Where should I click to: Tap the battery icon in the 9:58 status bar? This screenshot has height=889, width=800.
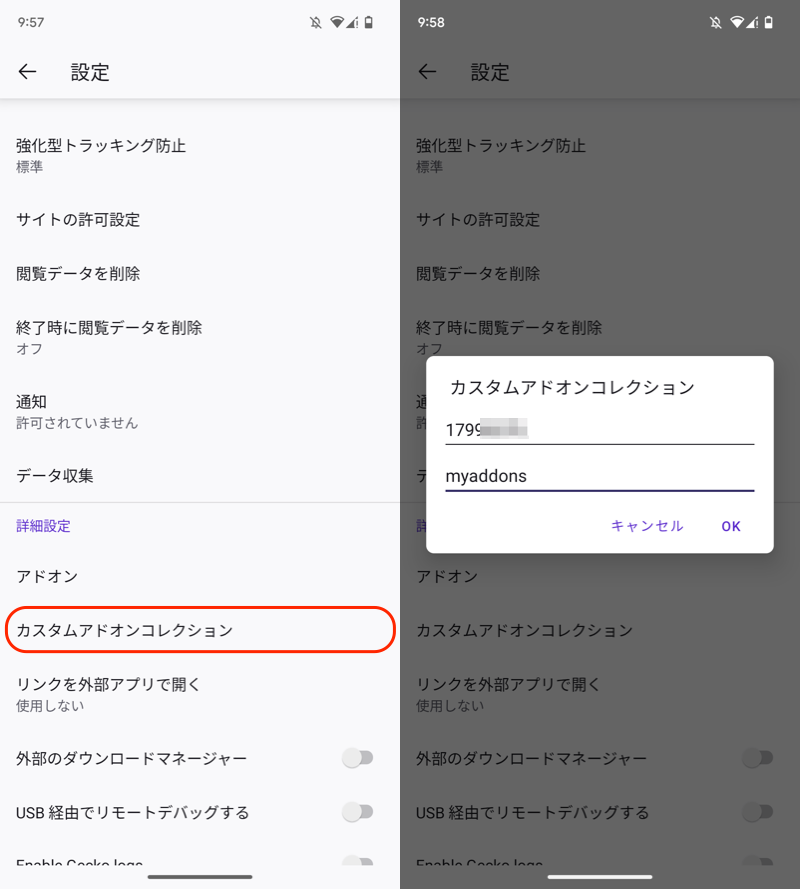(x=769, y=22)
